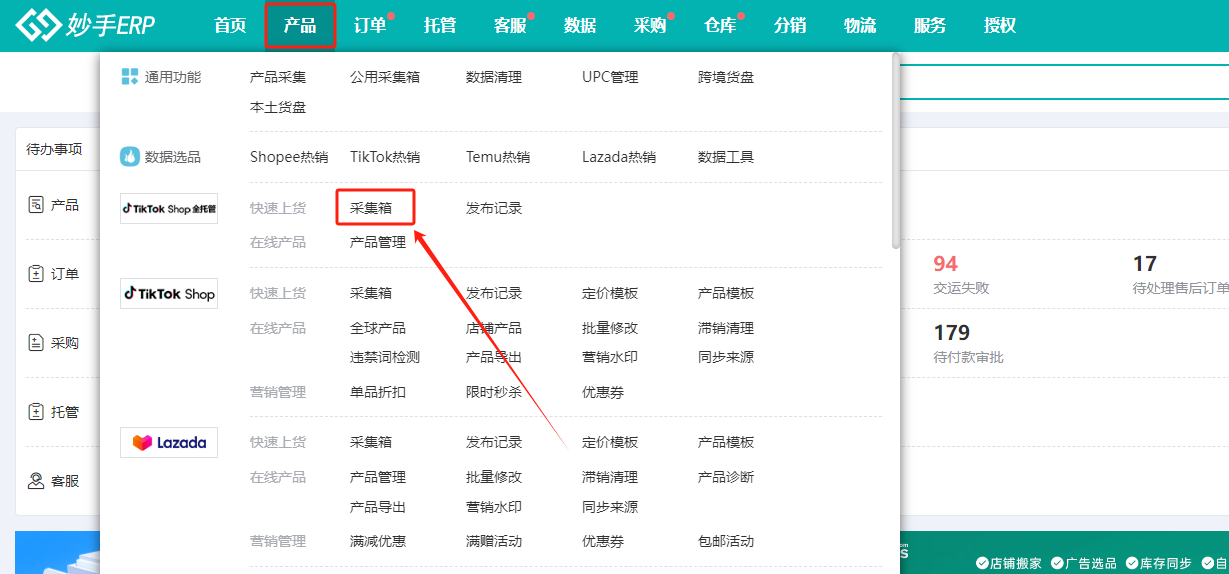The width and height of the screenshot is (1229, 574).
Task: Click the dropdown menu scrollbar
Action: tap(896, 152)
